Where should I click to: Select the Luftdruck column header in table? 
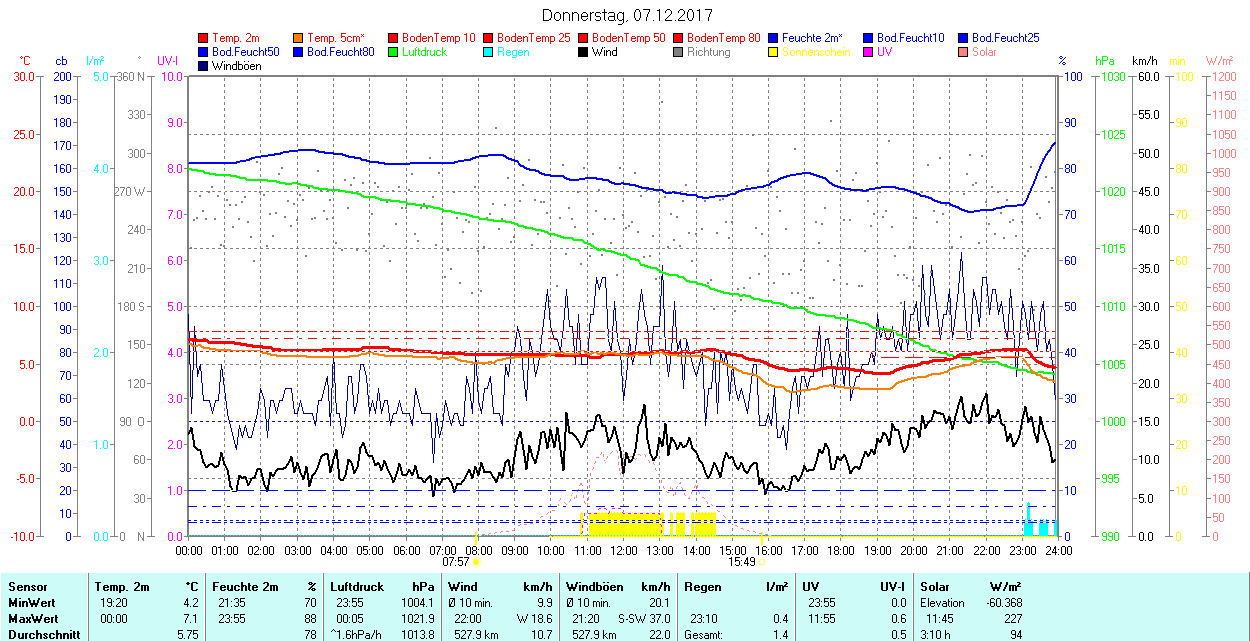[x=357, y=587]
